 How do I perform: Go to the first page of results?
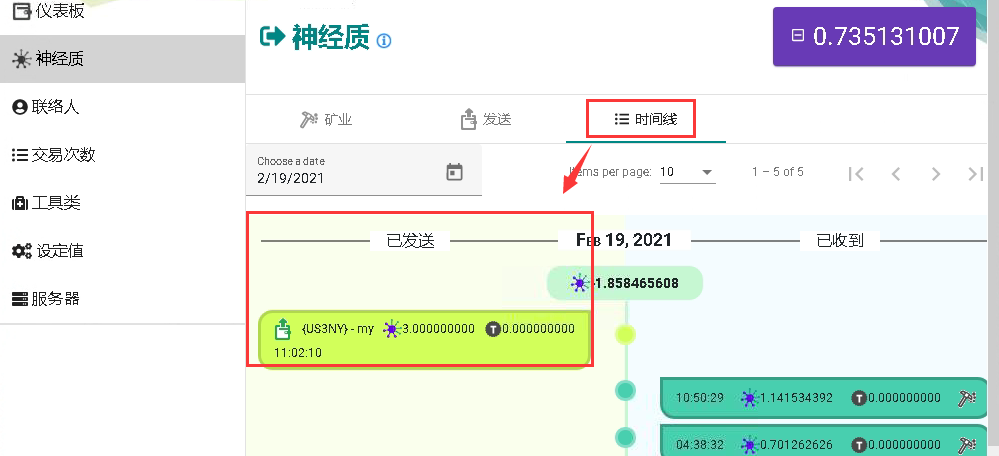pyautogui.click(x=856, y=173)
